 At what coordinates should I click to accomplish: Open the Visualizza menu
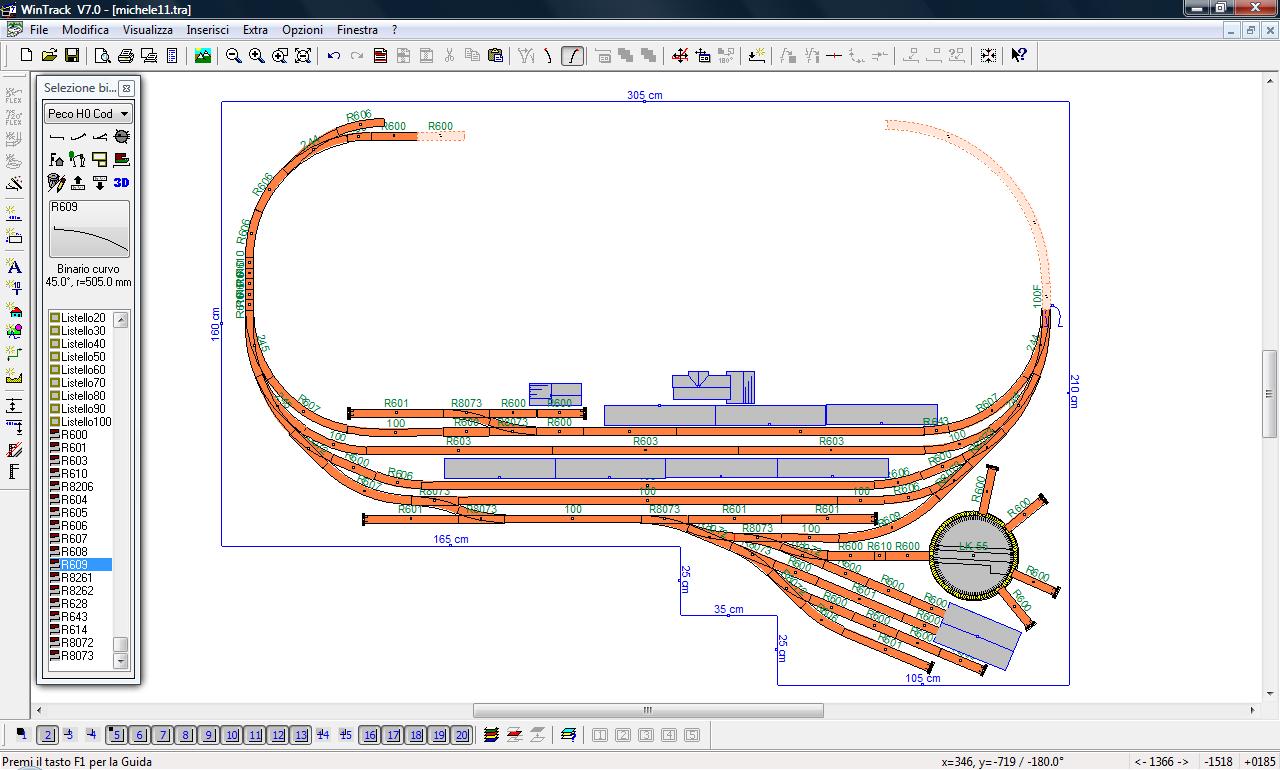(148, 30)
